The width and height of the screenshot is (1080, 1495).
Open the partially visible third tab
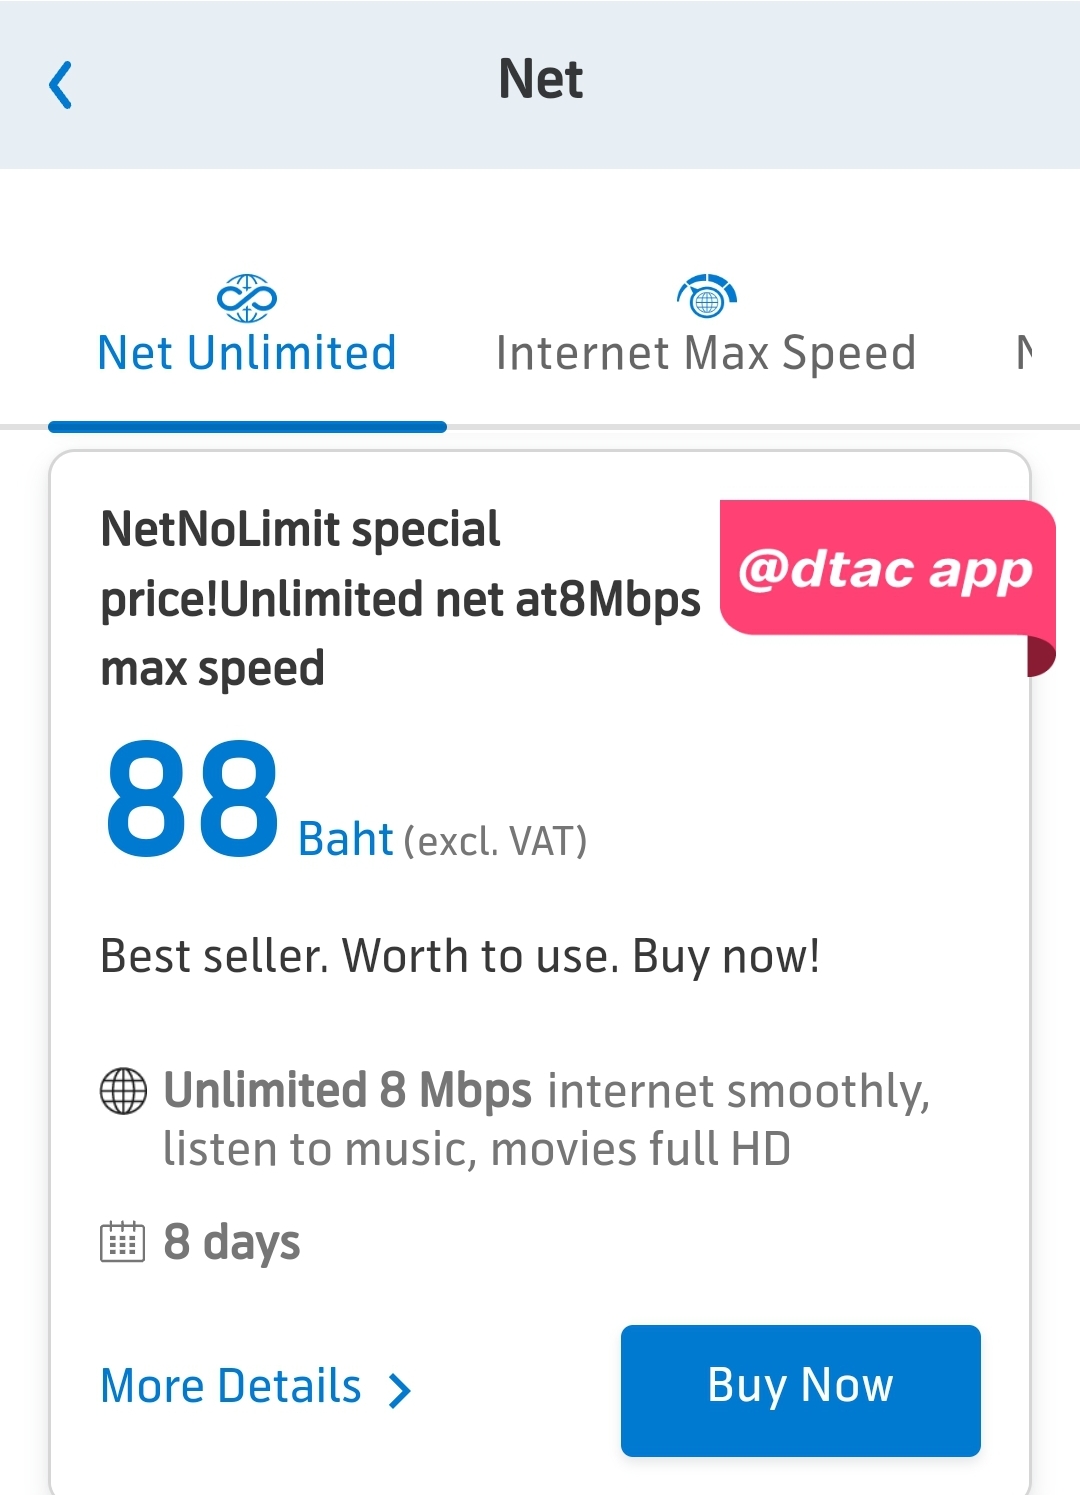click(x=1025, y=353)
